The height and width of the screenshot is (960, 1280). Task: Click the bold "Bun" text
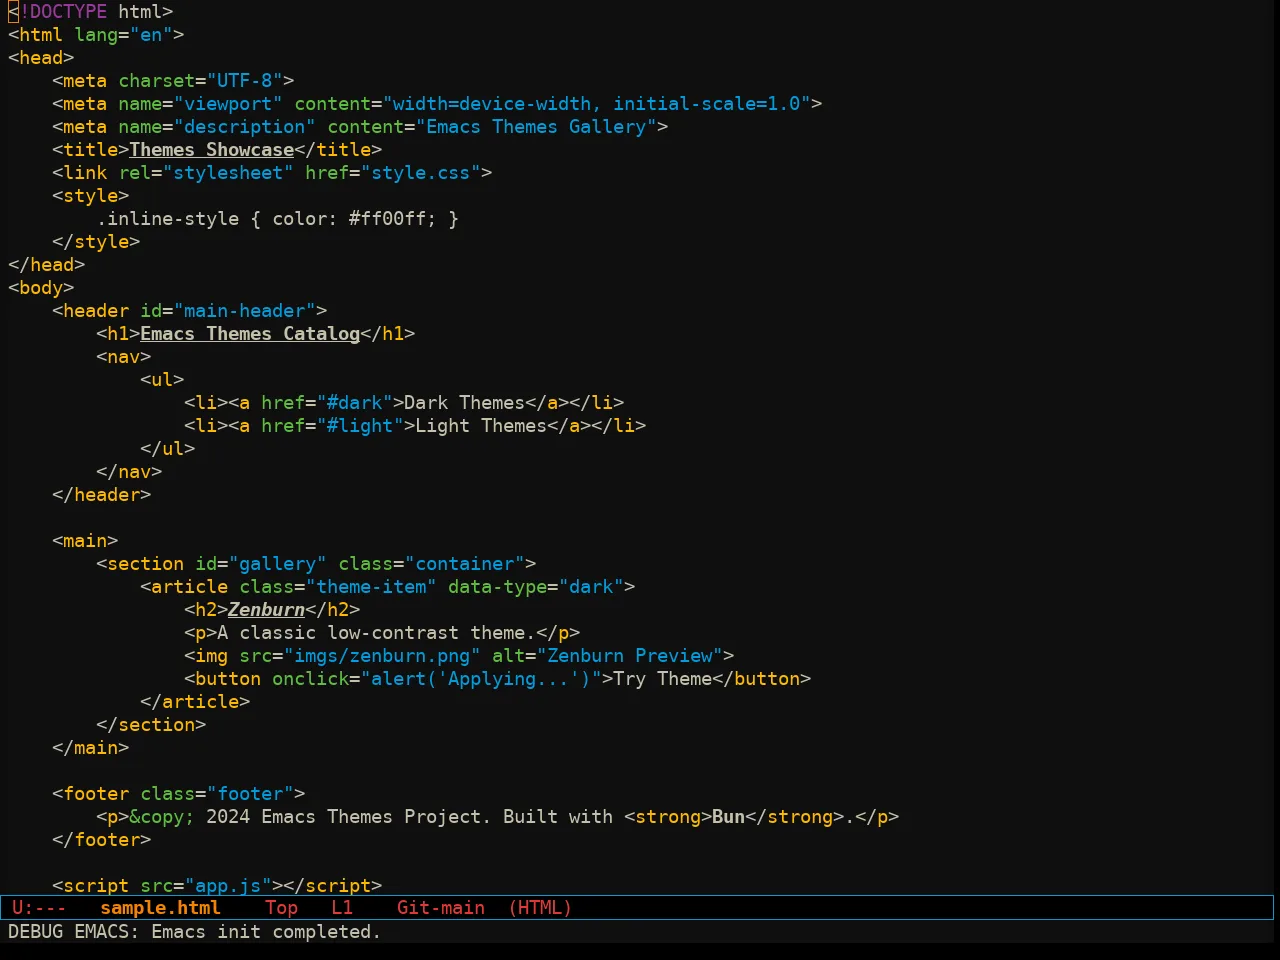pyautogui.click(x=729, y=817)
